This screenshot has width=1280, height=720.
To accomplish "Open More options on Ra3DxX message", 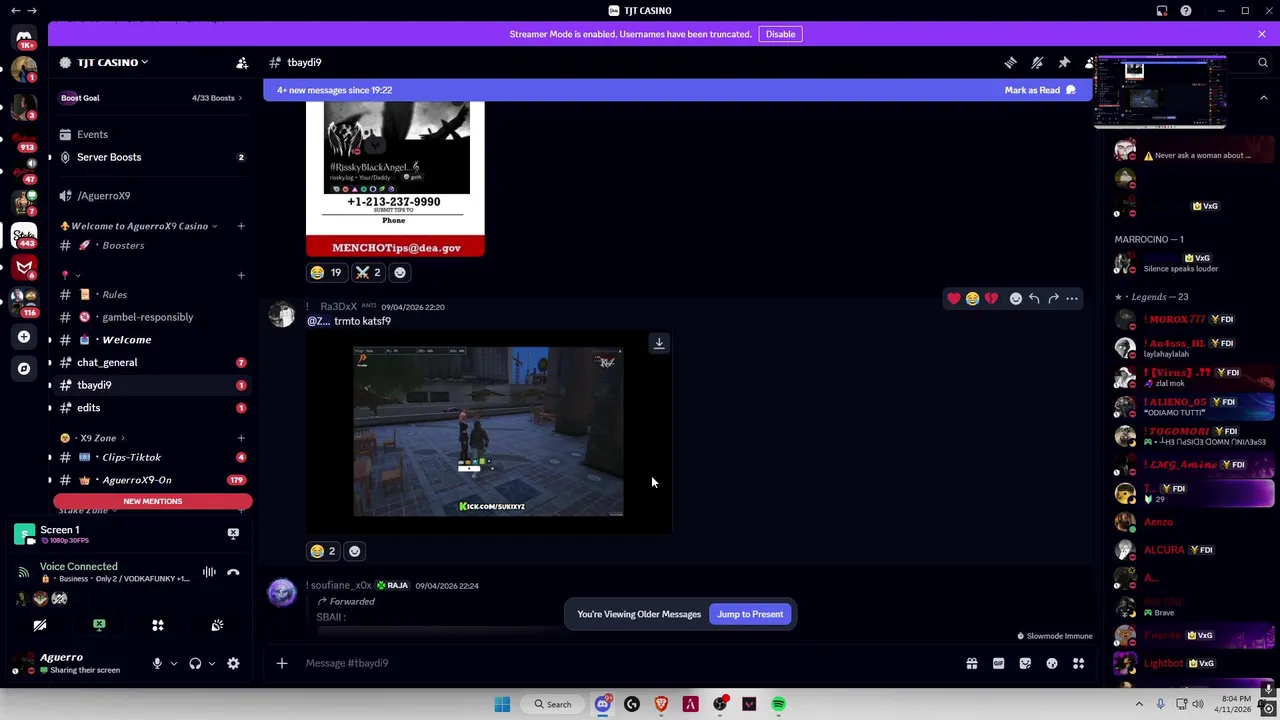I will 1072,298.
